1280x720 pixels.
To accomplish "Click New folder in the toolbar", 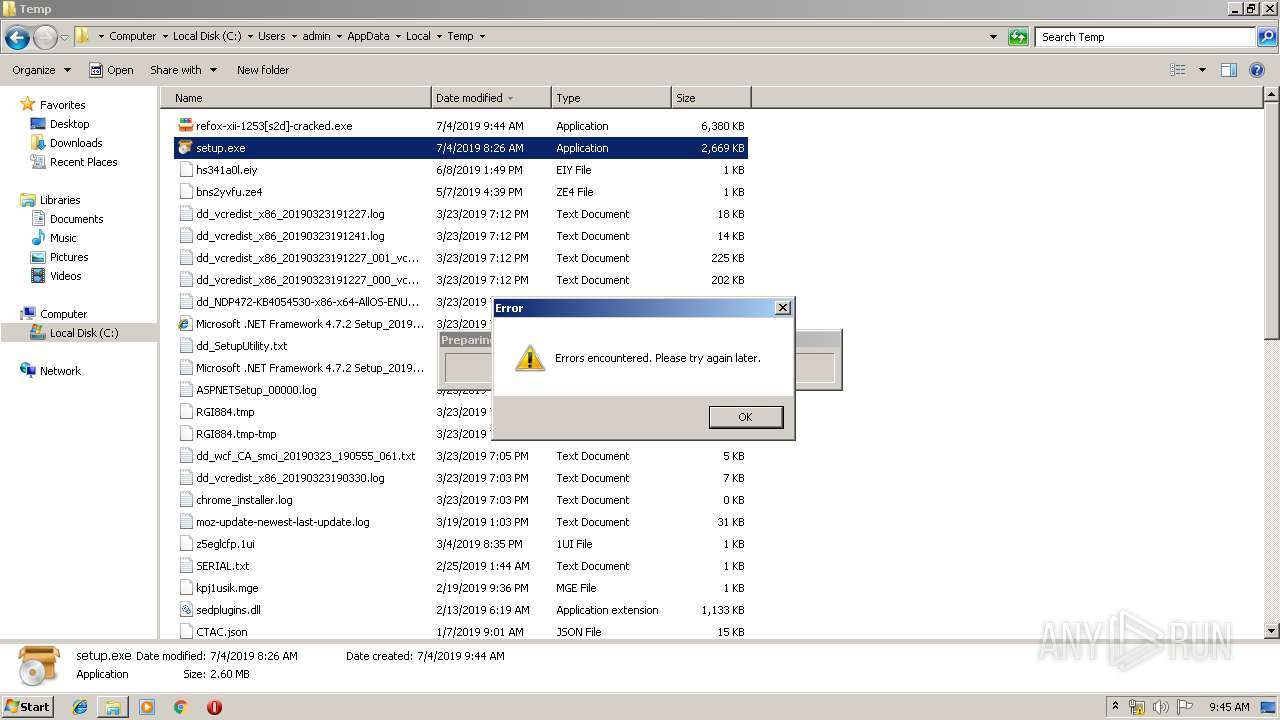I will pyautogui.click(x=263, y=70).
